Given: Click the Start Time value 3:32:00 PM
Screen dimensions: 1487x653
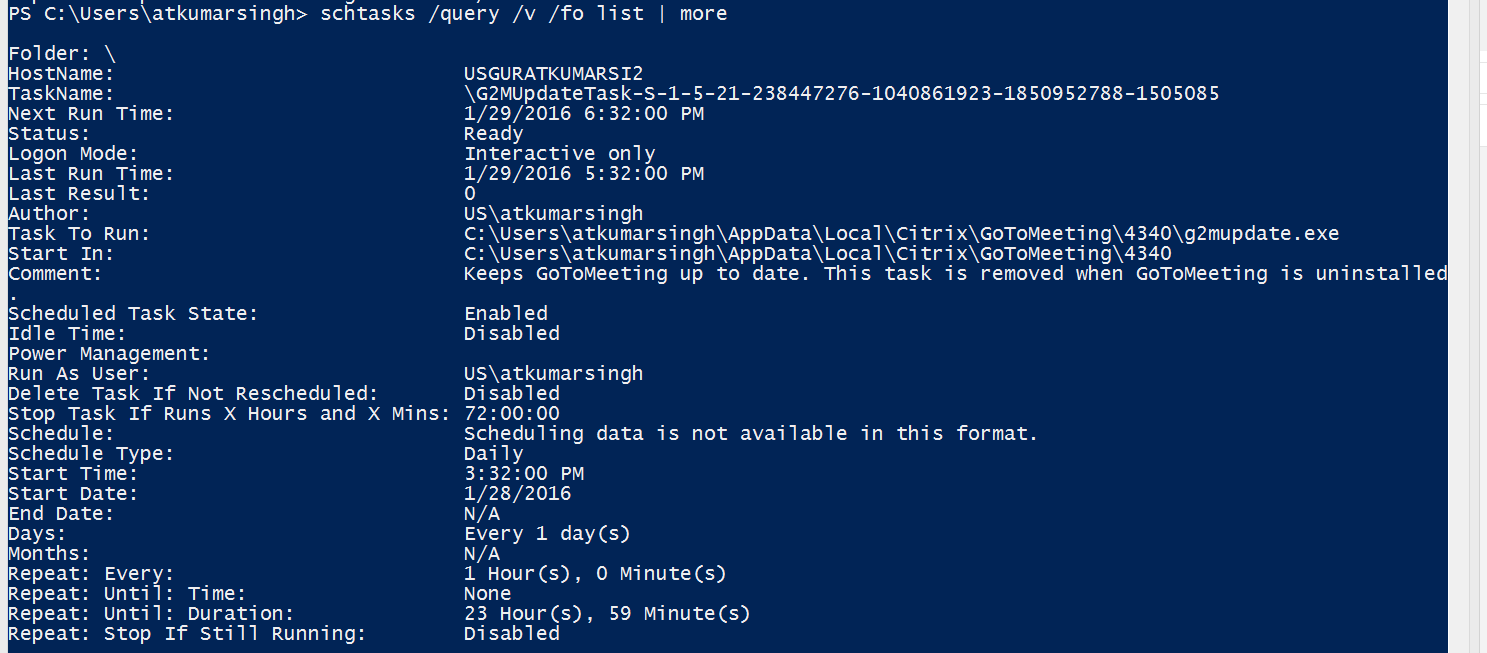Looking at the screenshot, I should click(x=523, y=473).
